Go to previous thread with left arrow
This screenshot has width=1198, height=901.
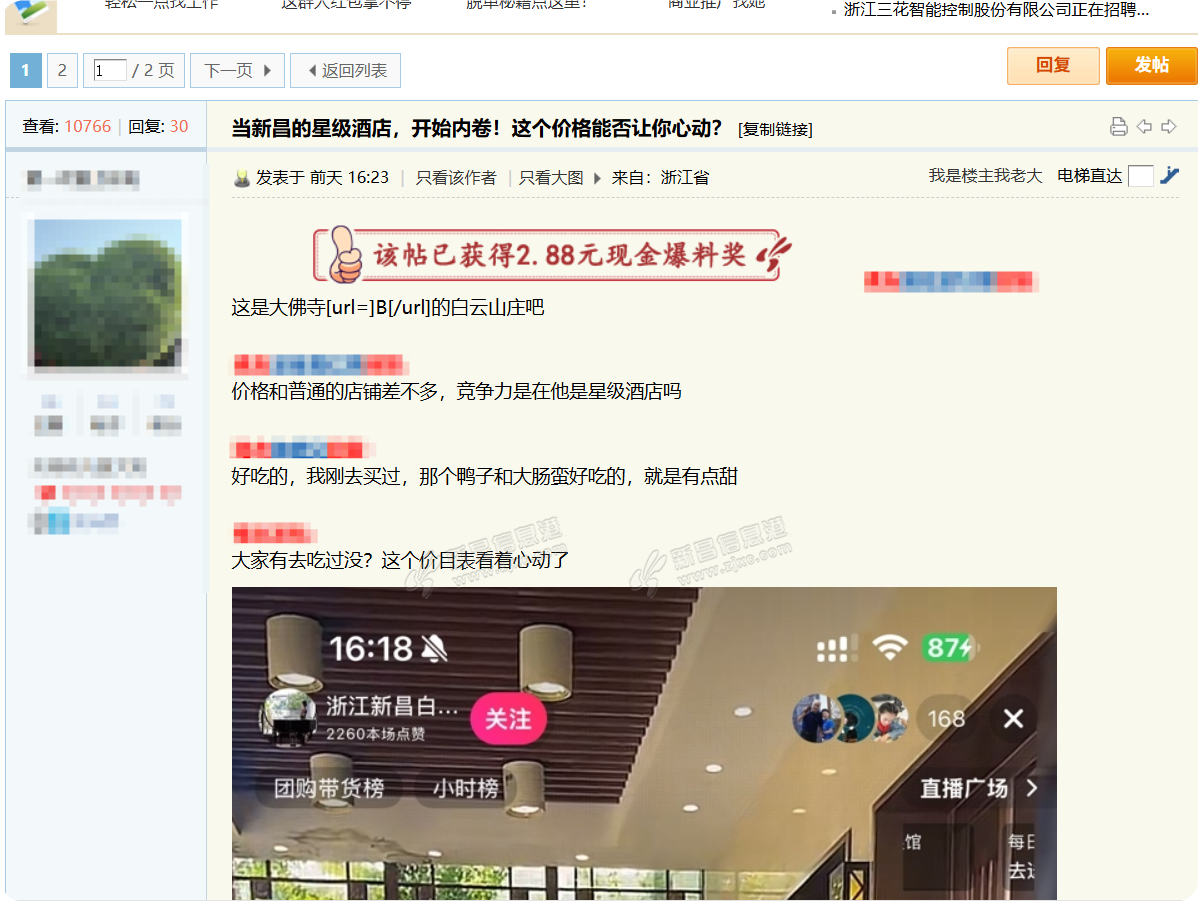pos(1144,127)
